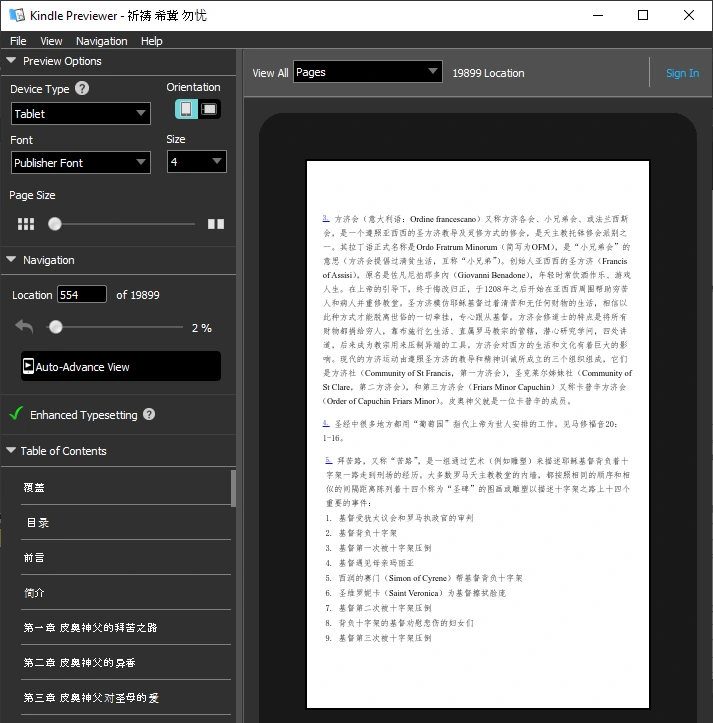Click footnote link 4
Viewport: 713px width, 723px height.
click(x=326, y=423)
